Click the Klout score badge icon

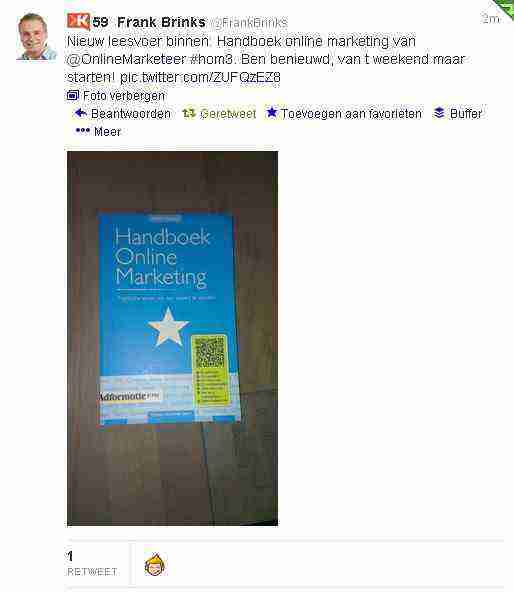click(79, 21)
